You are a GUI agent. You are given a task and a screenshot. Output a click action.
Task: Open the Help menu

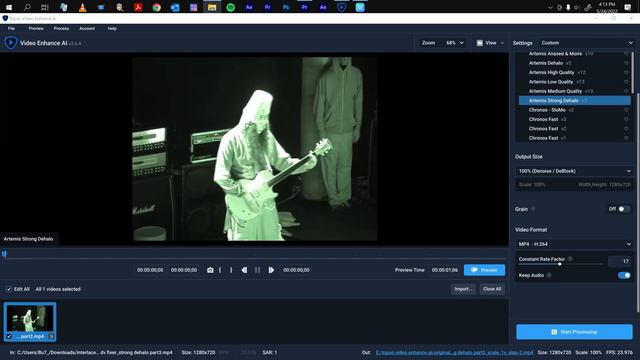click(112, 29)
